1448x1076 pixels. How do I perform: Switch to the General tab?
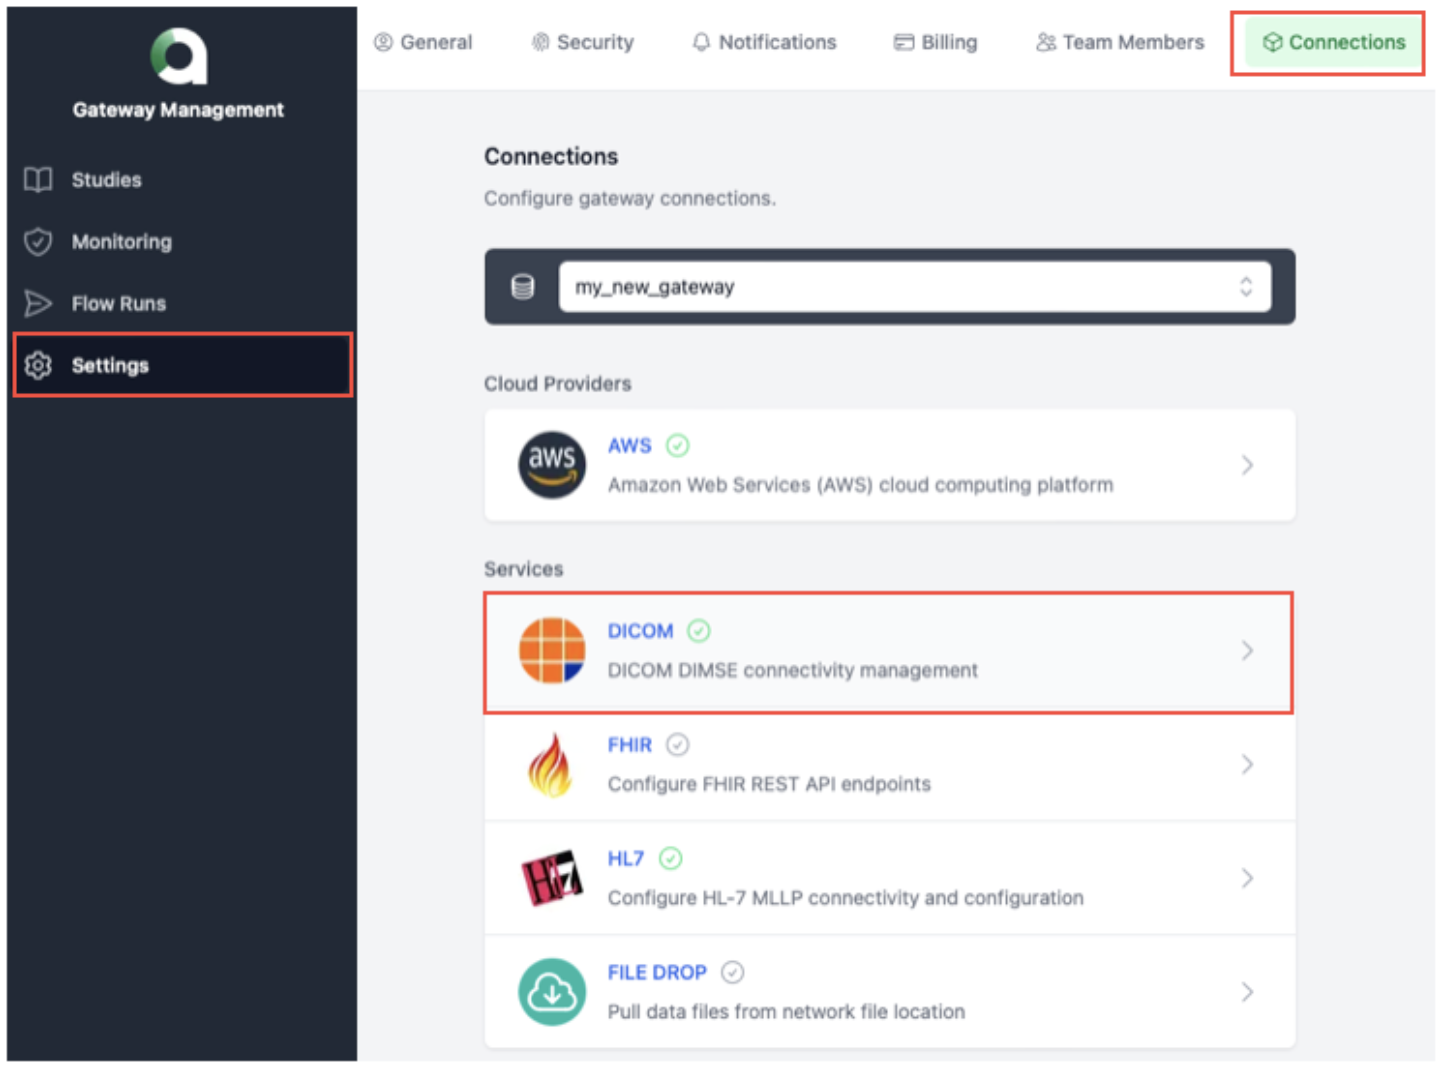(x=423, y=42)
